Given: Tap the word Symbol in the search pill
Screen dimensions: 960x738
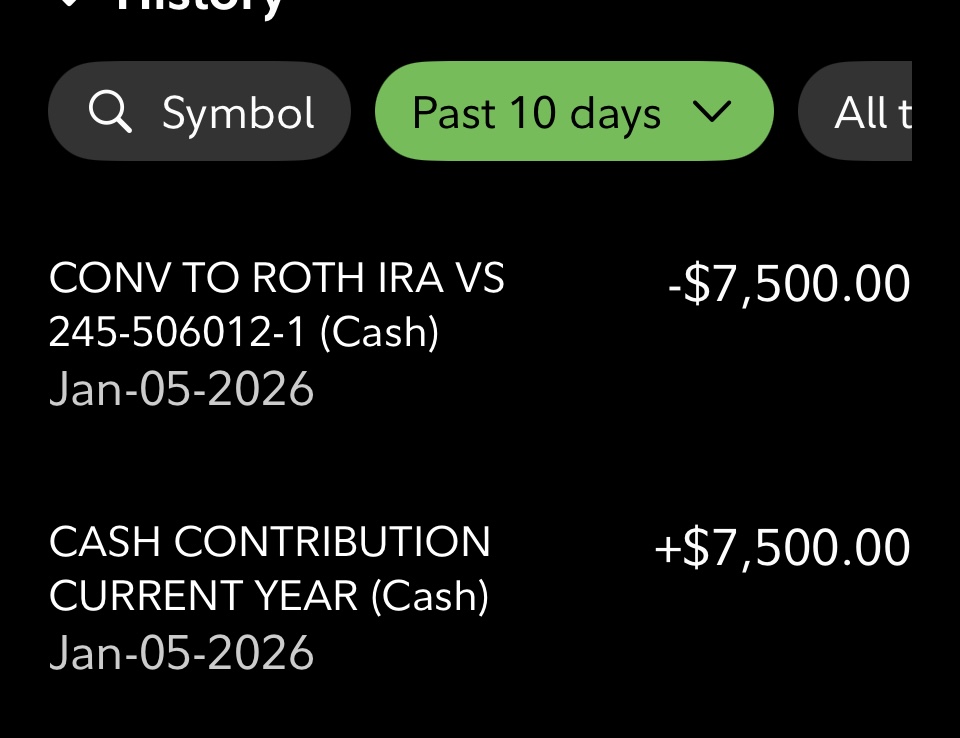Looking at the screenshot, I should [x=239, y=114].
